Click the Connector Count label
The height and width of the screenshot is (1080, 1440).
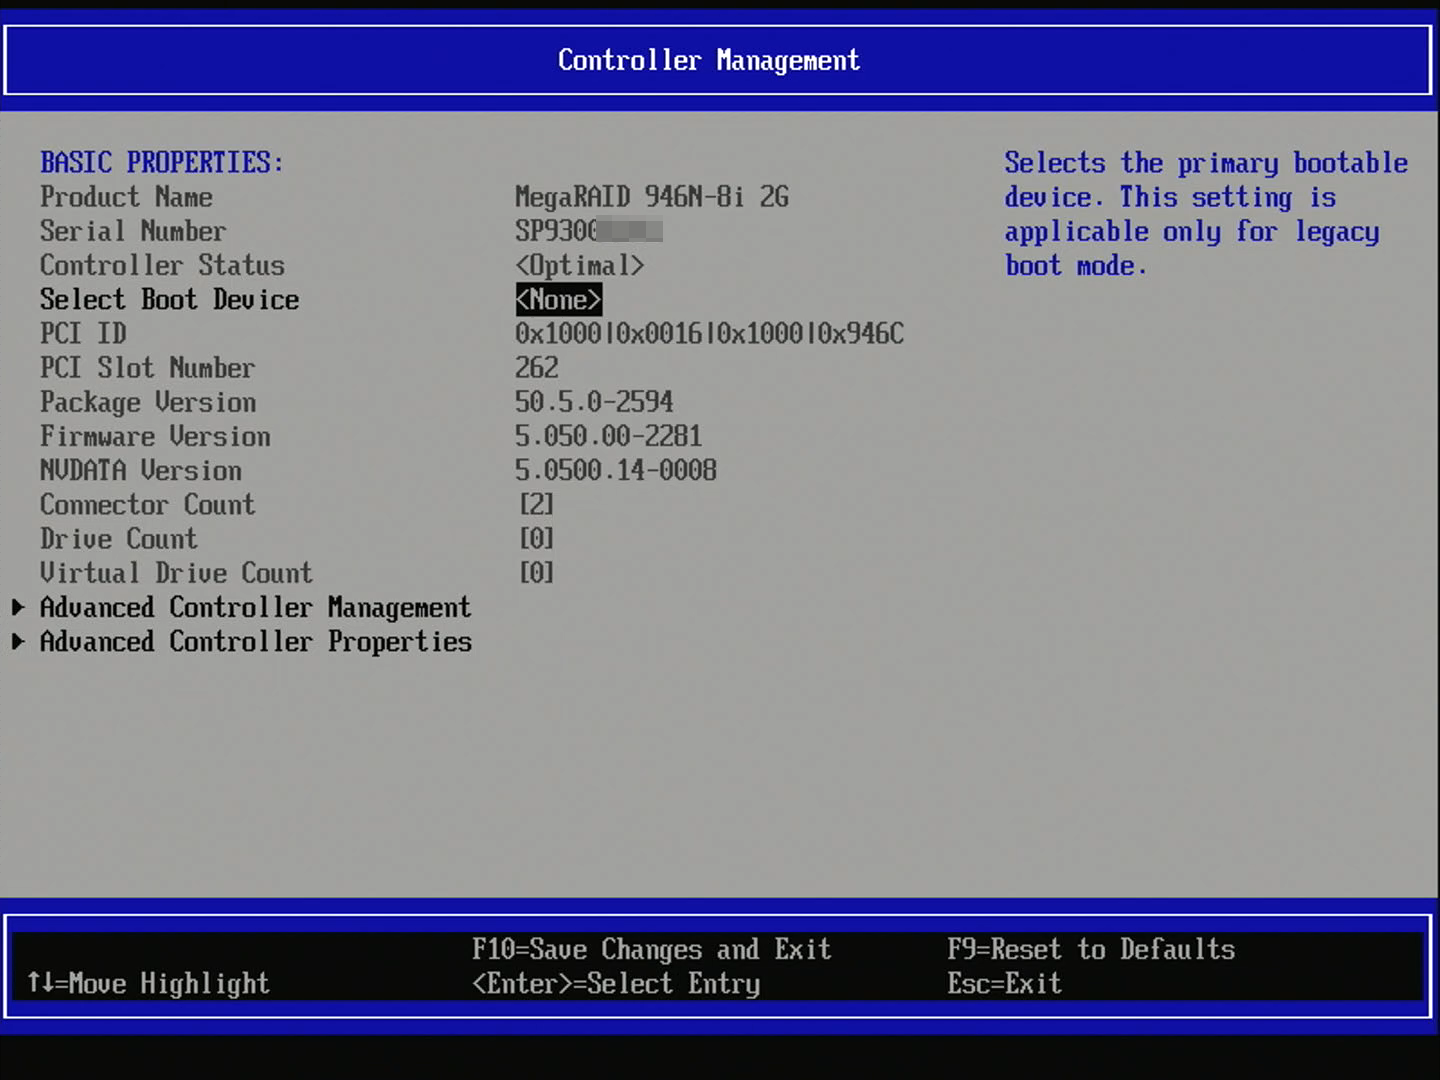(148, 504)
